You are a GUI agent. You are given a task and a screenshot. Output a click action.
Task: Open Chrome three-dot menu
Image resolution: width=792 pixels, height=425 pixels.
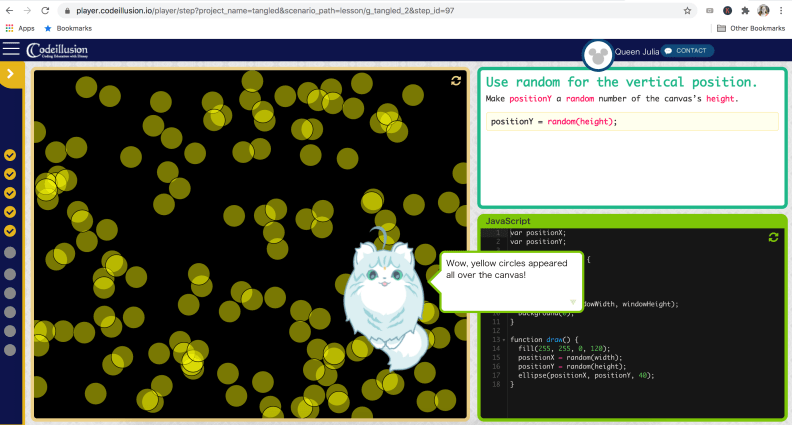(x=781, y=11)
